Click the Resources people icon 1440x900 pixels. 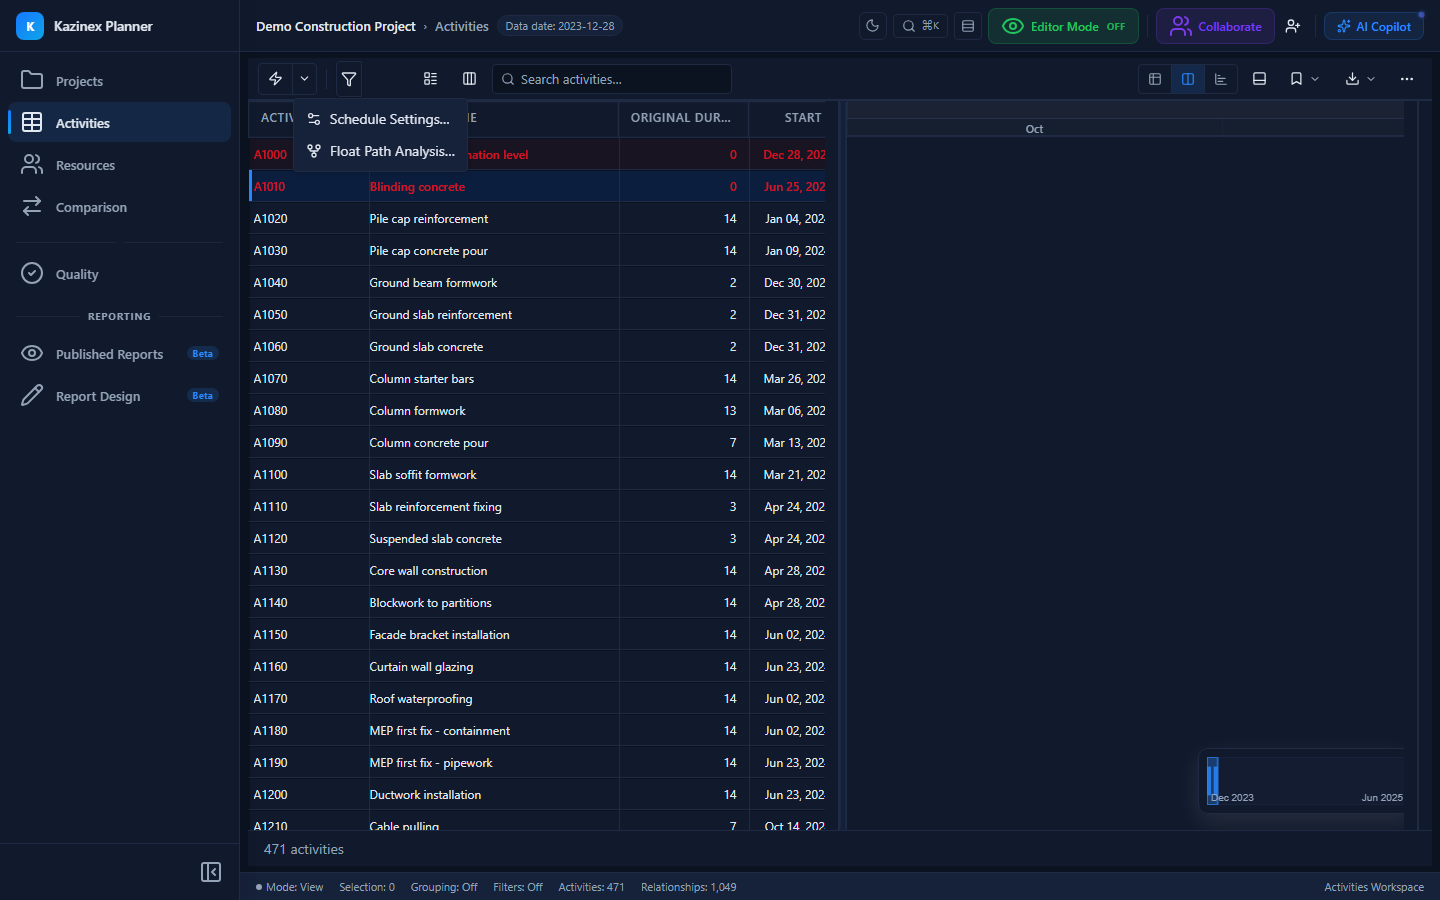(x=32, y=164)
